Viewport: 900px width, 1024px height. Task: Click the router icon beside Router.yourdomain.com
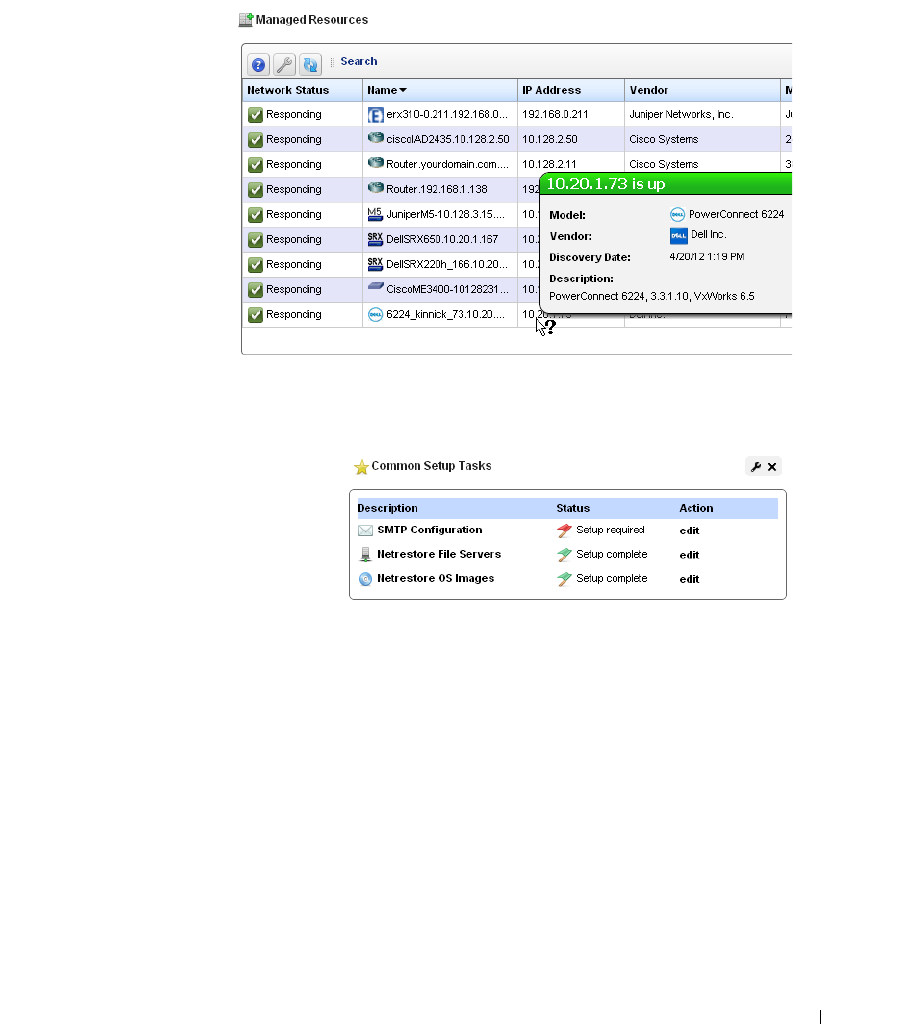(x=376, y=163)
